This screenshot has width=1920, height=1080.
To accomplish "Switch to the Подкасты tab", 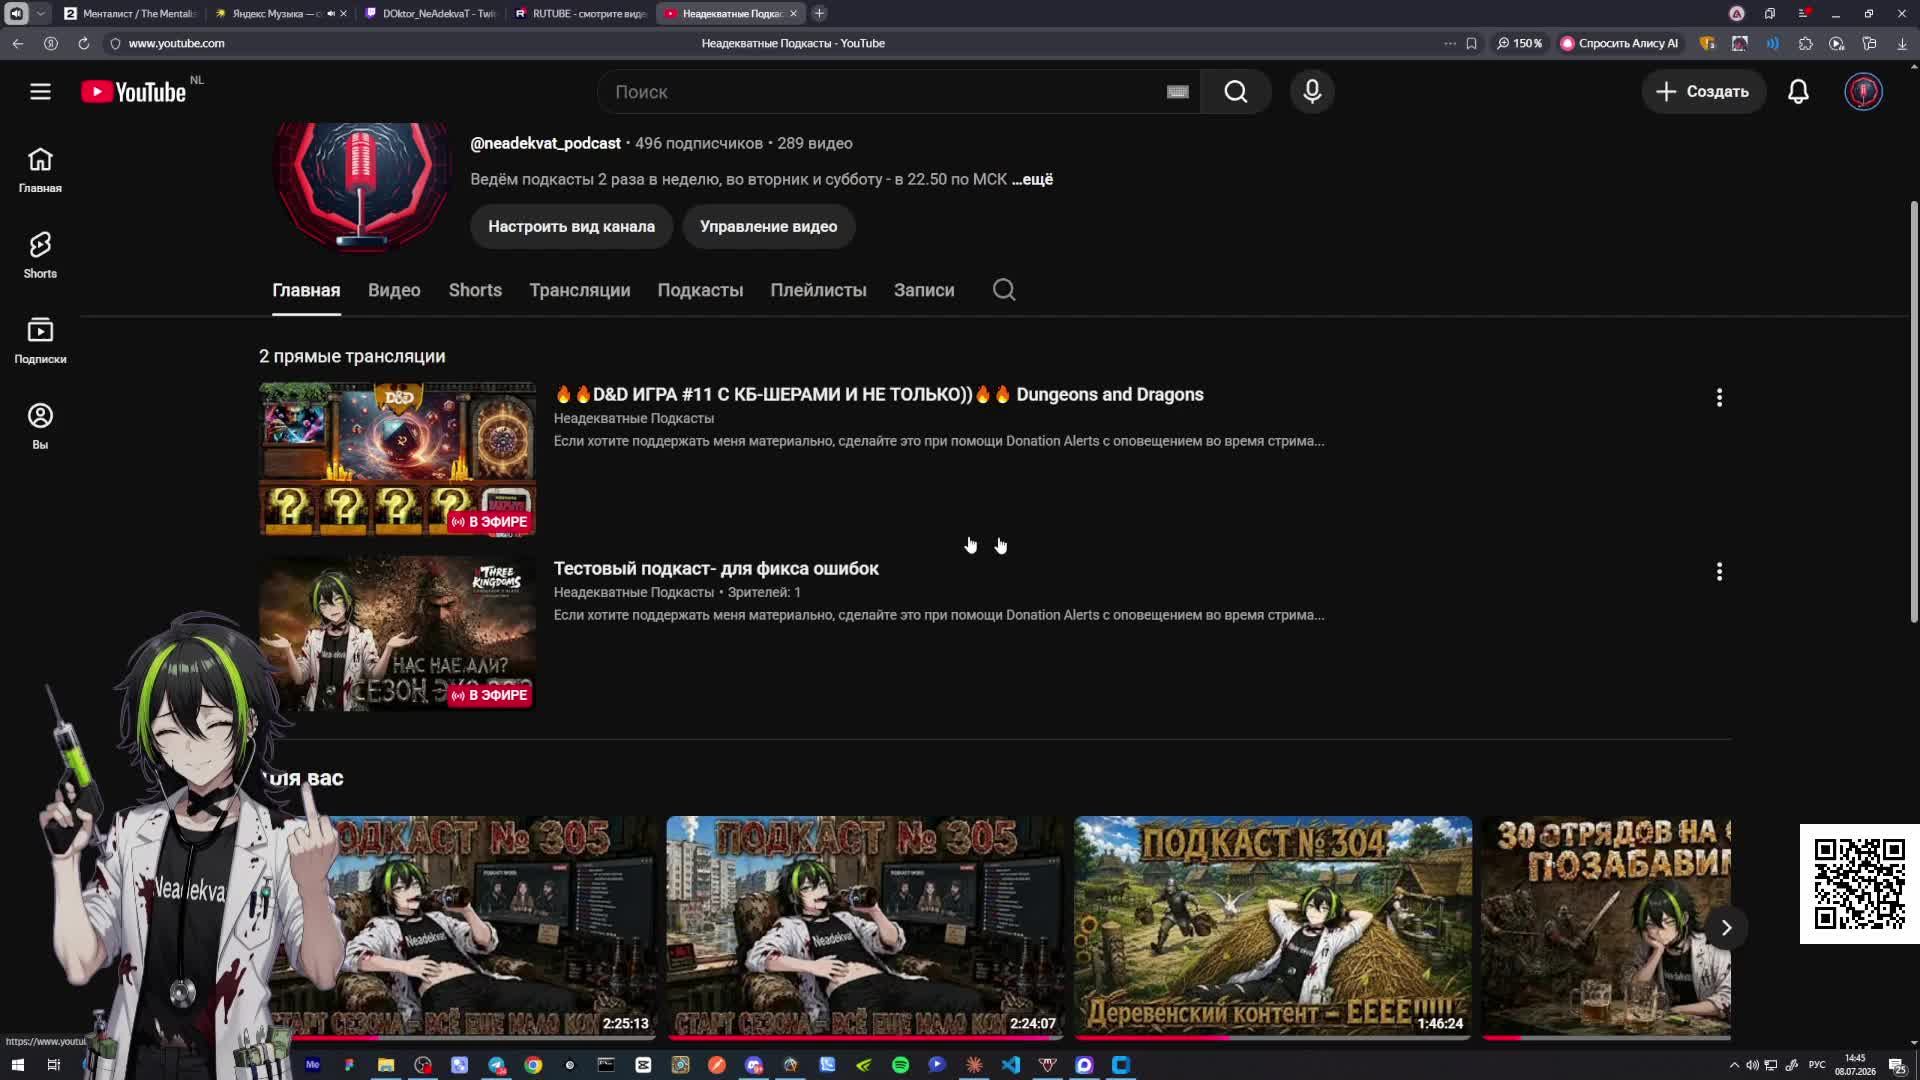I will click(700, 290).
